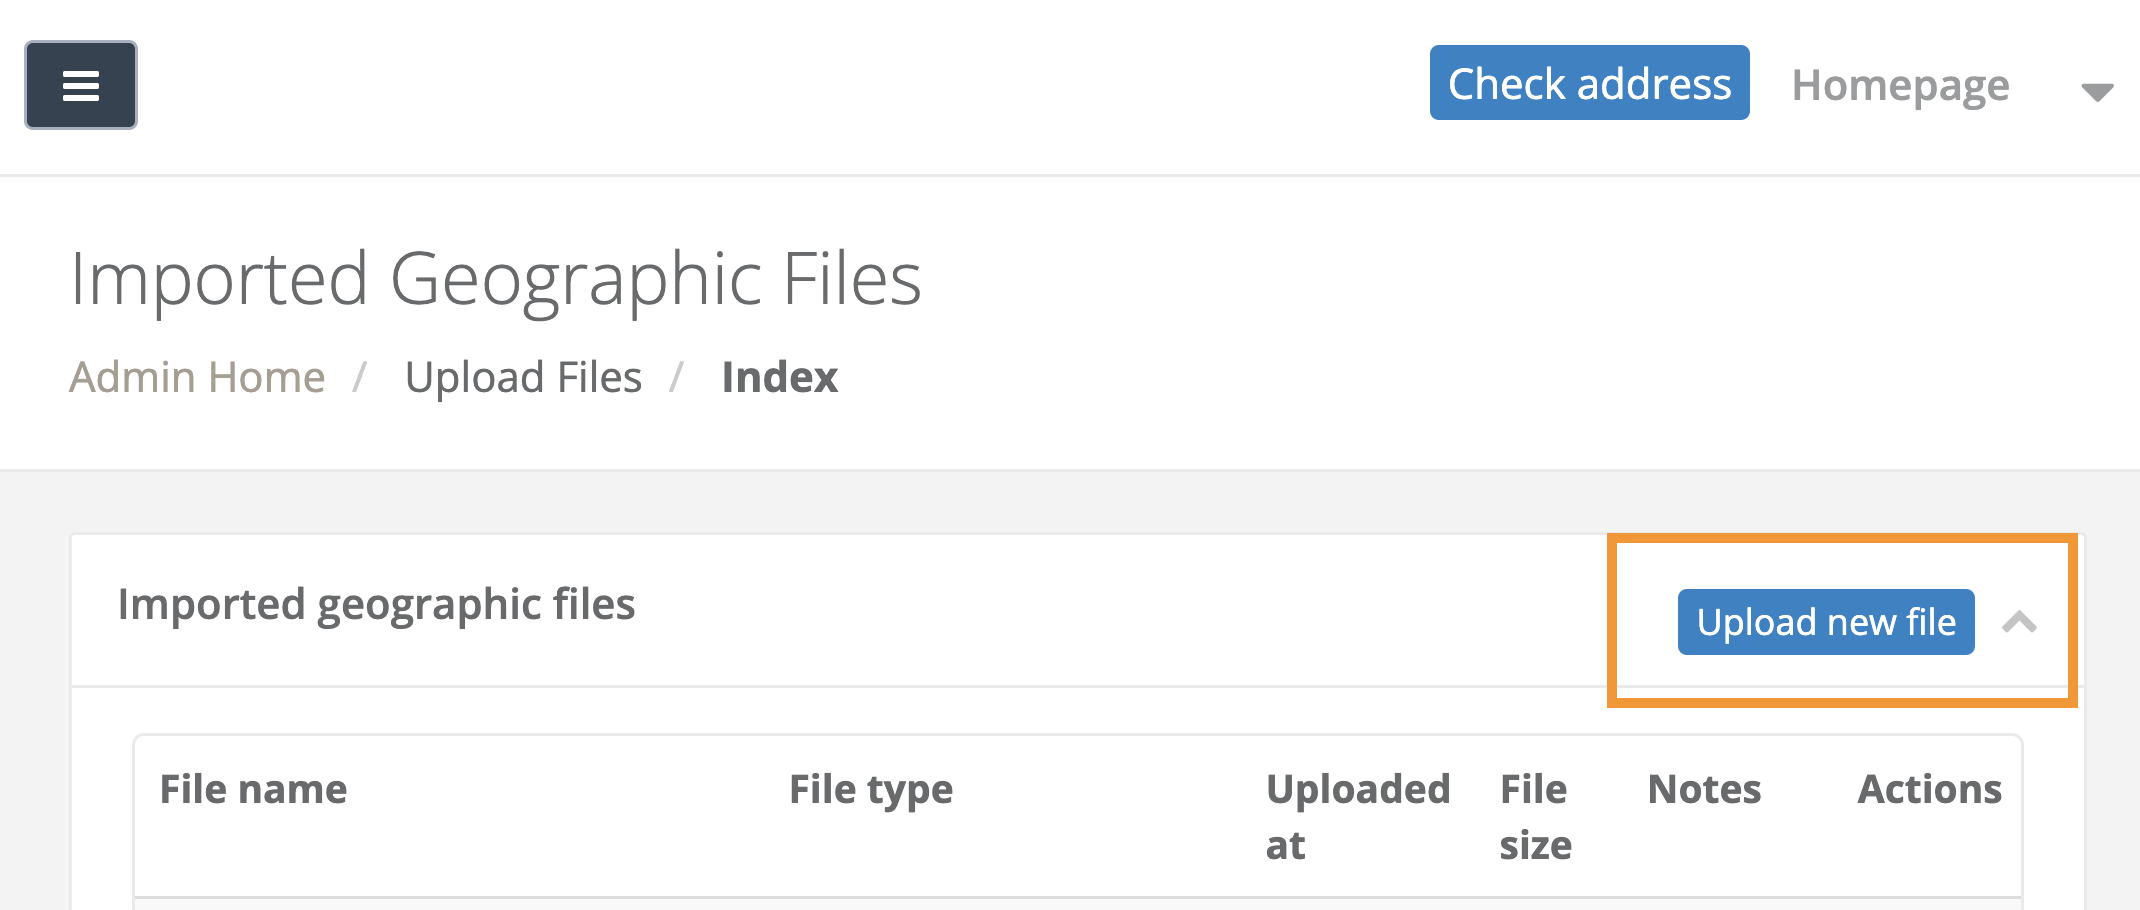Open the Upload Files breadcrumb

(x=523, y=378)
